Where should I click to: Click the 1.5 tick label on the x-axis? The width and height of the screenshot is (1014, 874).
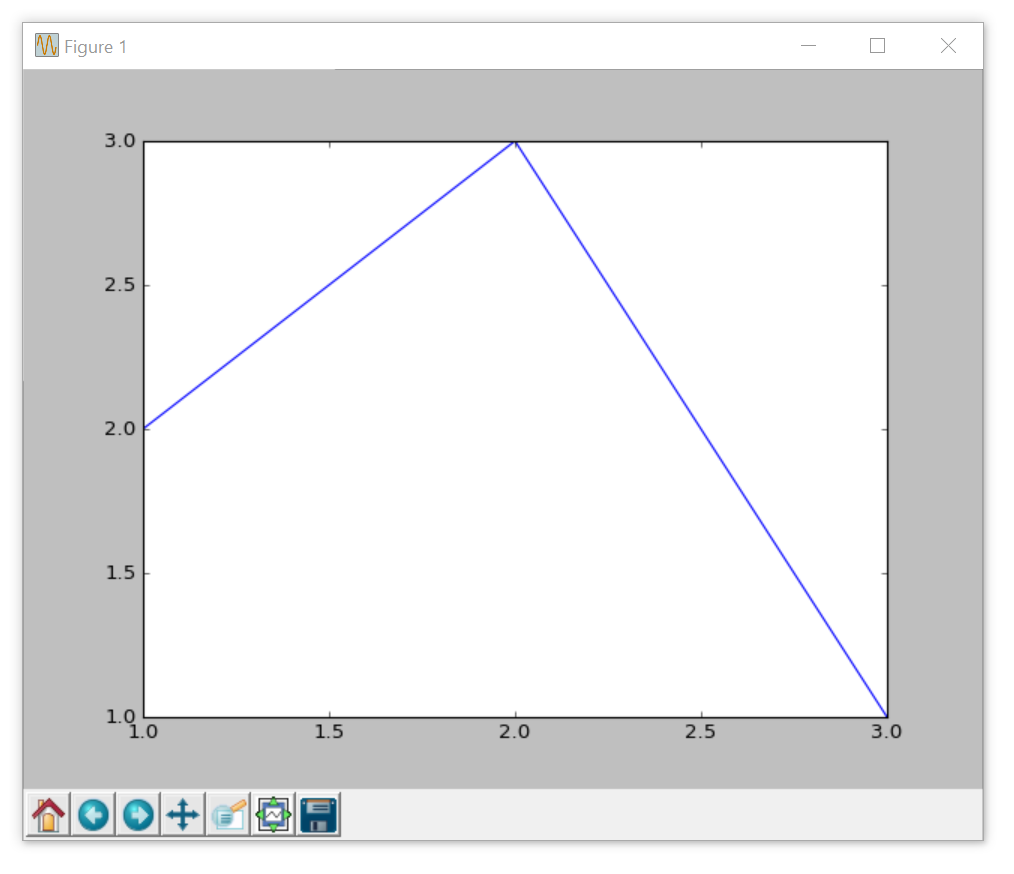point(329,732)
